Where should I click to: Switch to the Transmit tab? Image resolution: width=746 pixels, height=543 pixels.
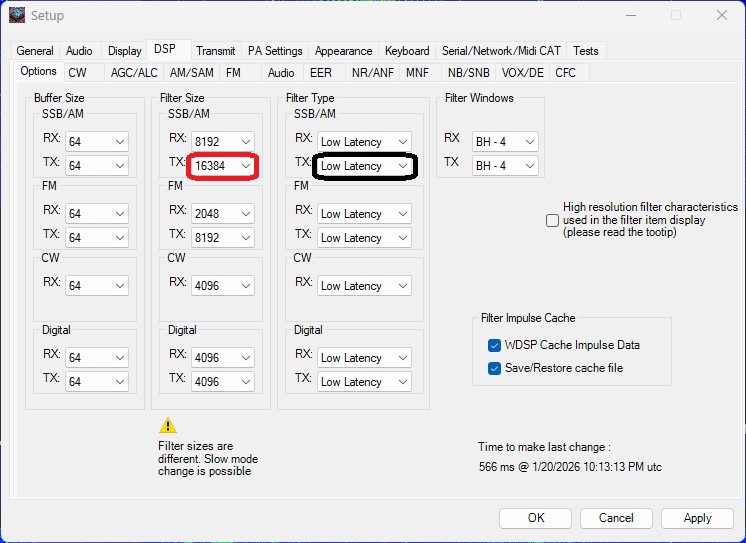[215, 51]
